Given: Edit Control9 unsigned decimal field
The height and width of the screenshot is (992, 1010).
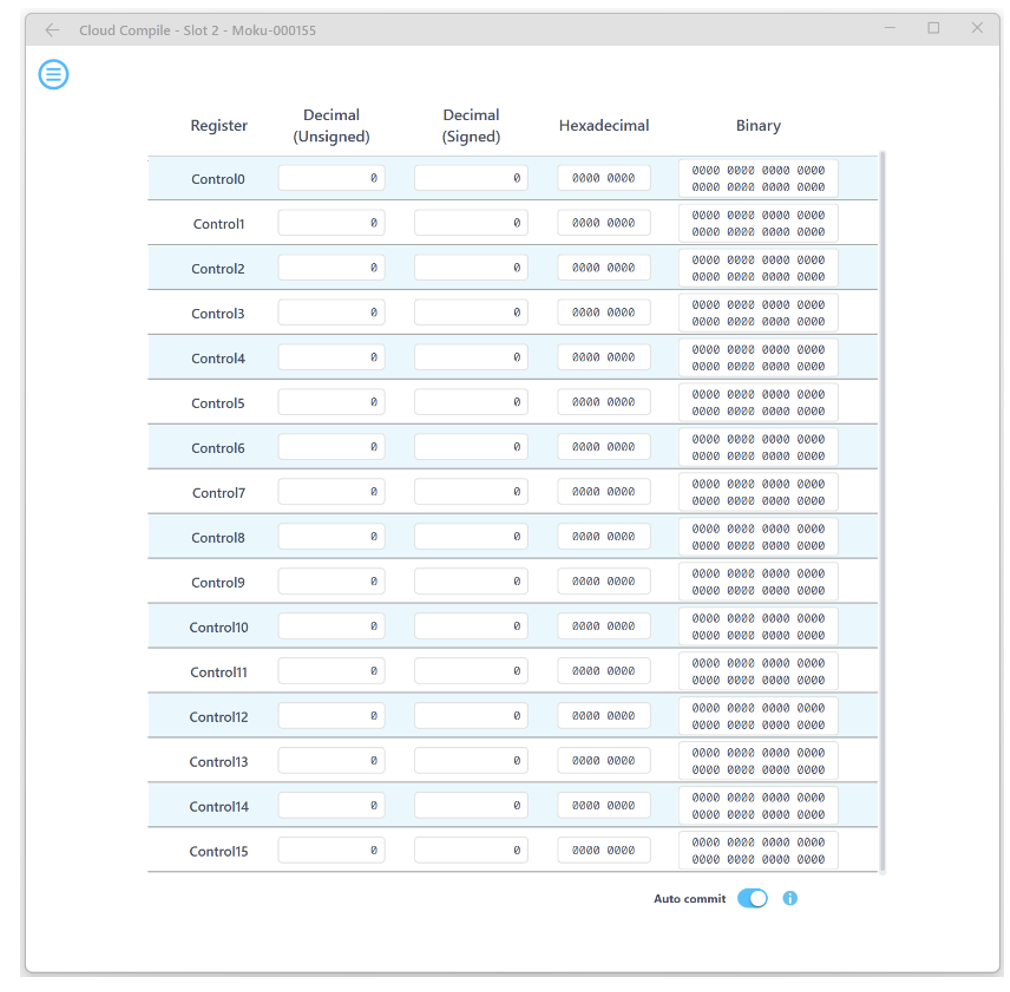Looking at the screenshot, I should point(332,581).
